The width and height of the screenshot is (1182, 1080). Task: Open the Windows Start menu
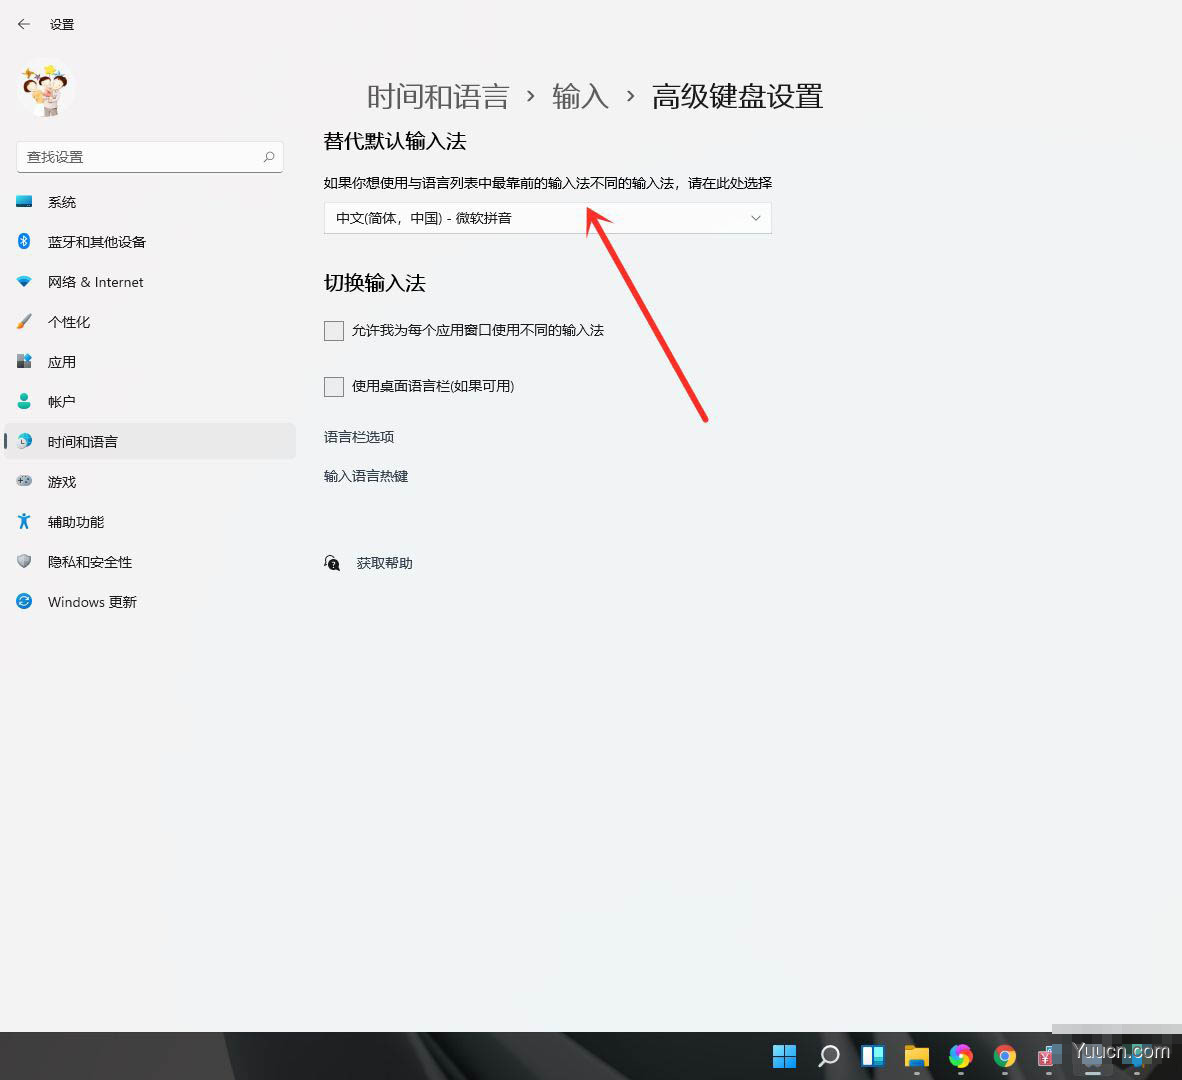[785, 1056]
